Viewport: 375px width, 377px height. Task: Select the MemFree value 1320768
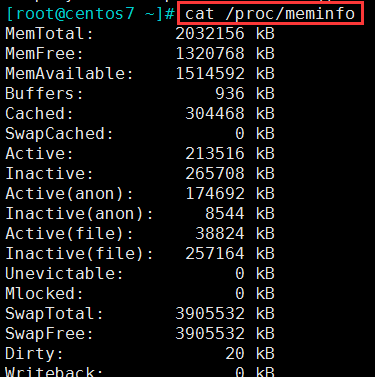tap(210, 54)
